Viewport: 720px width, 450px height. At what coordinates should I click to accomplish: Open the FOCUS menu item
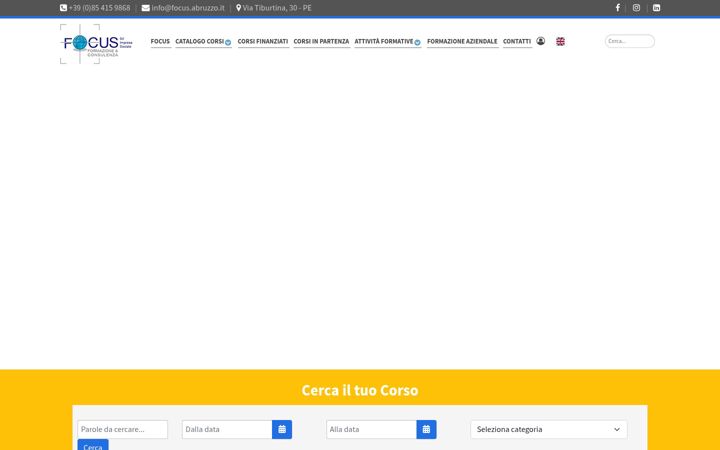coord(160,41)
